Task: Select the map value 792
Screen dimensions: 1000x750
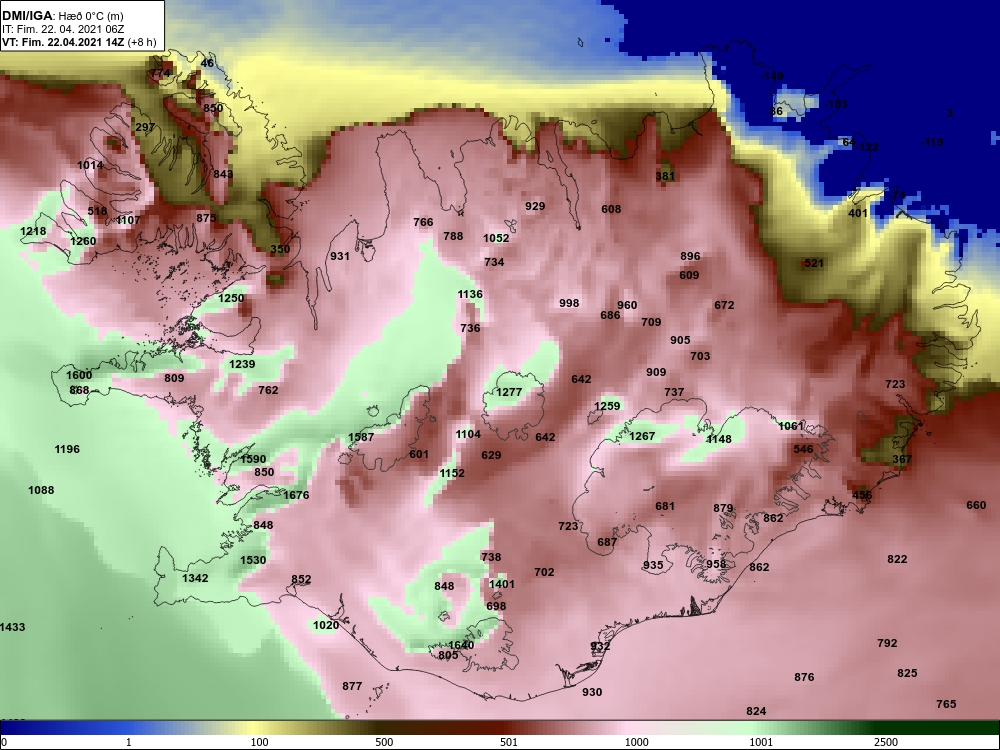Action: coord(887,643)
